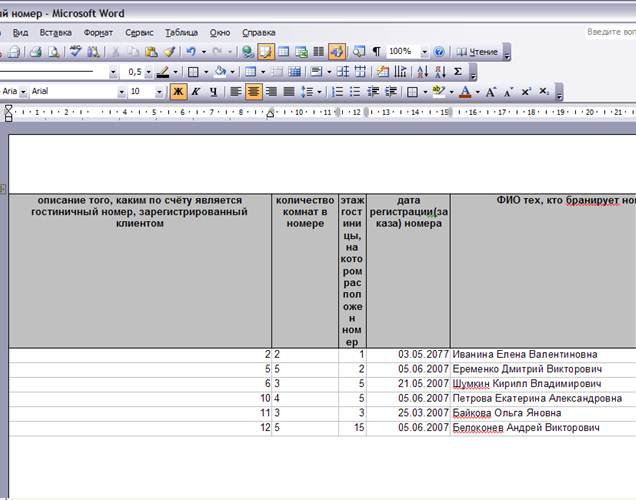636x500 pixels.
Task: Toggle subscript formatting
Action: tap(544, 92)
